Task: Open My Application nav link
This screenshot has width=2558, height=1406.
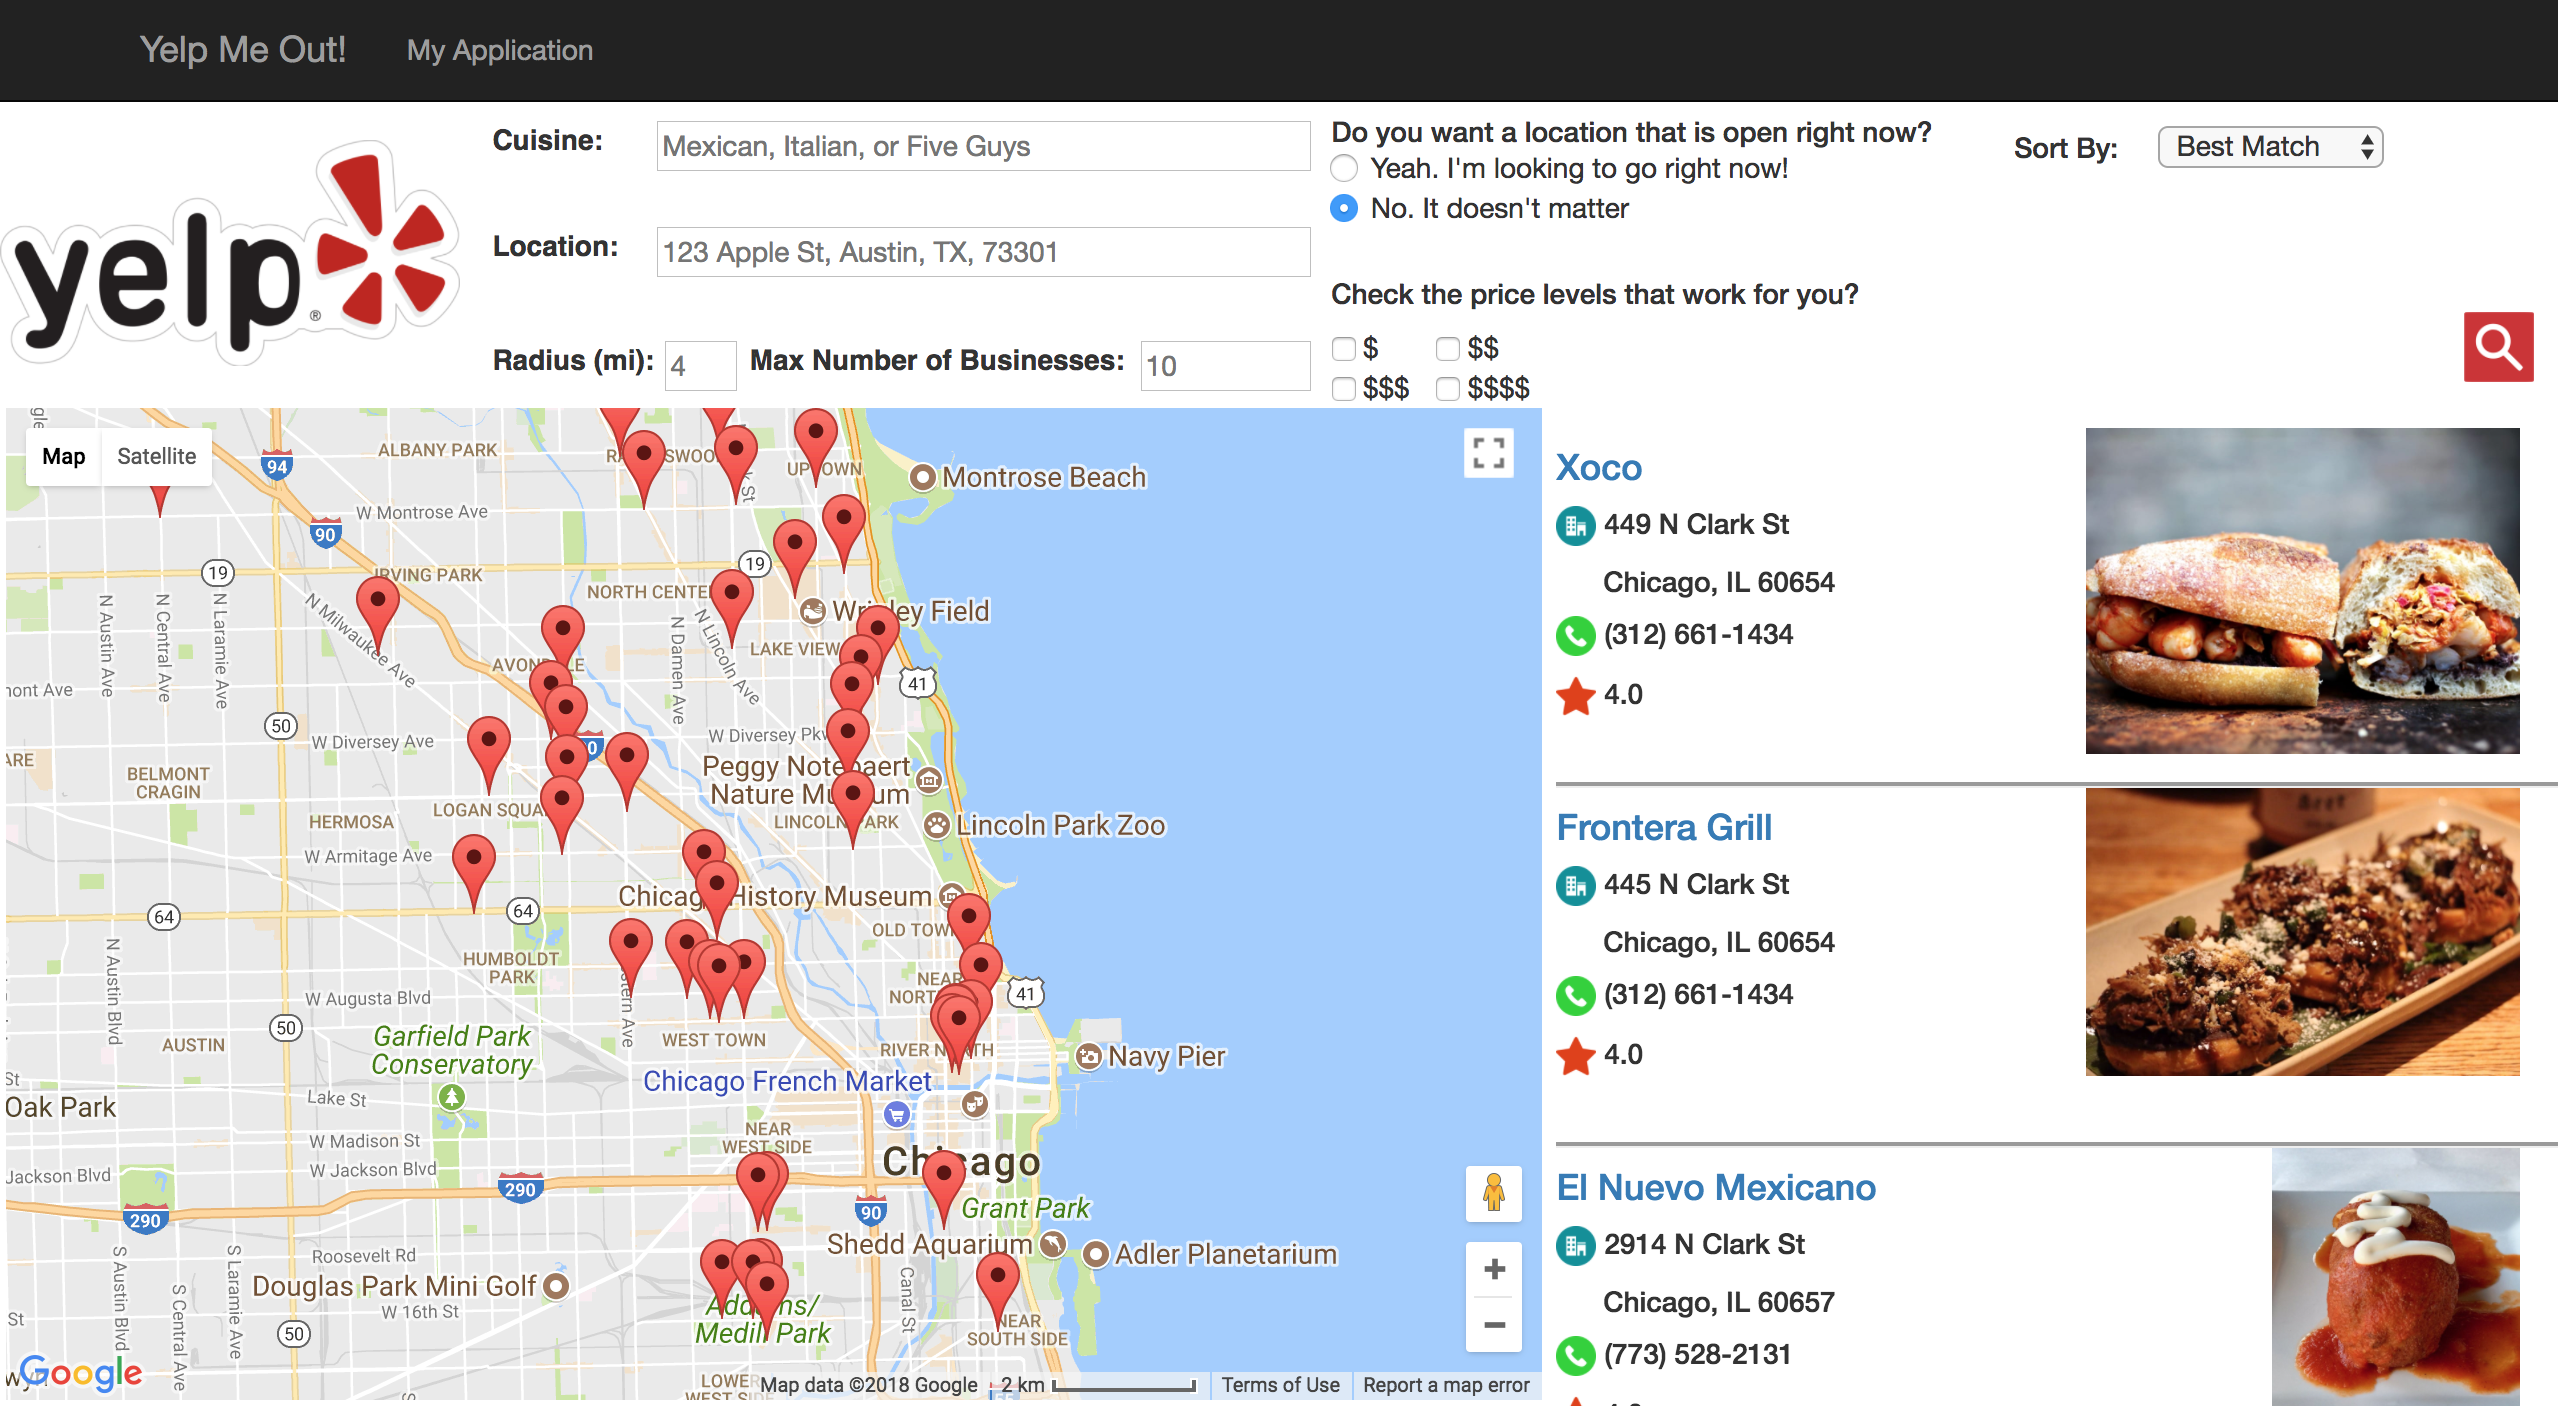Action: 499,50
